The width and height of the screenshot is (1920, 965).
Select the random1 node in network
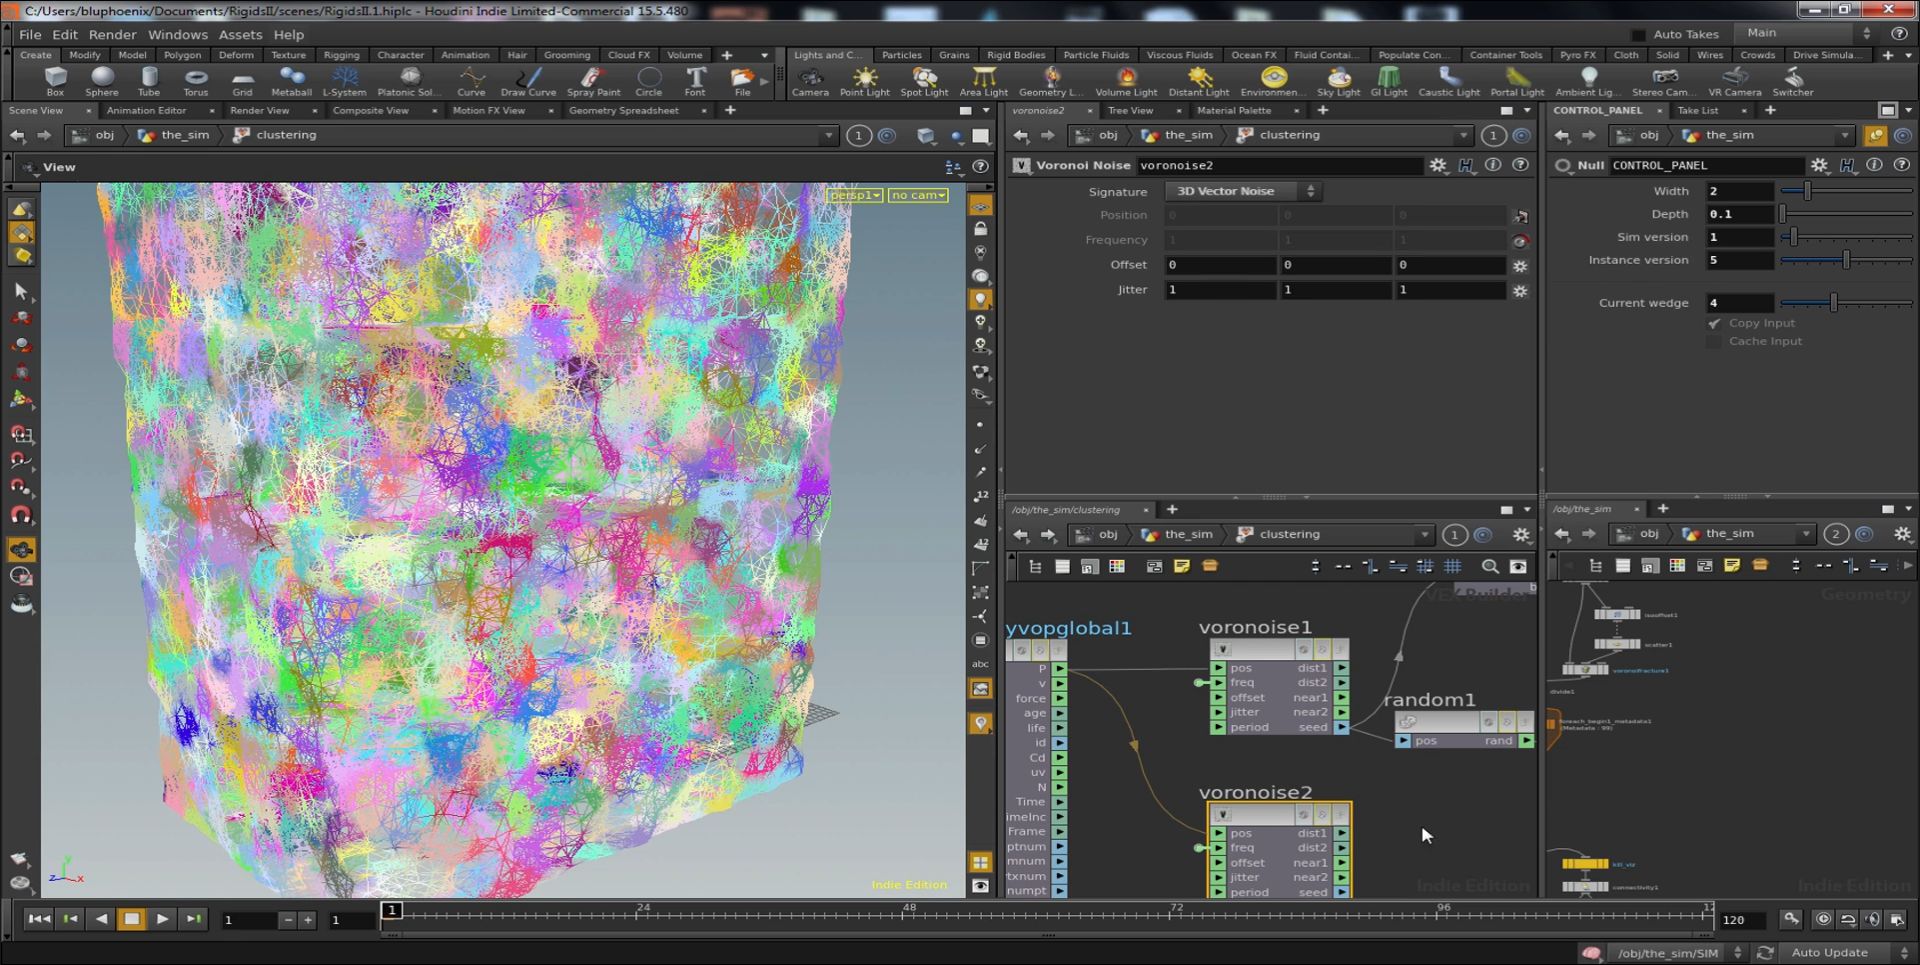pyautogui.click(x=1464, y=730)
